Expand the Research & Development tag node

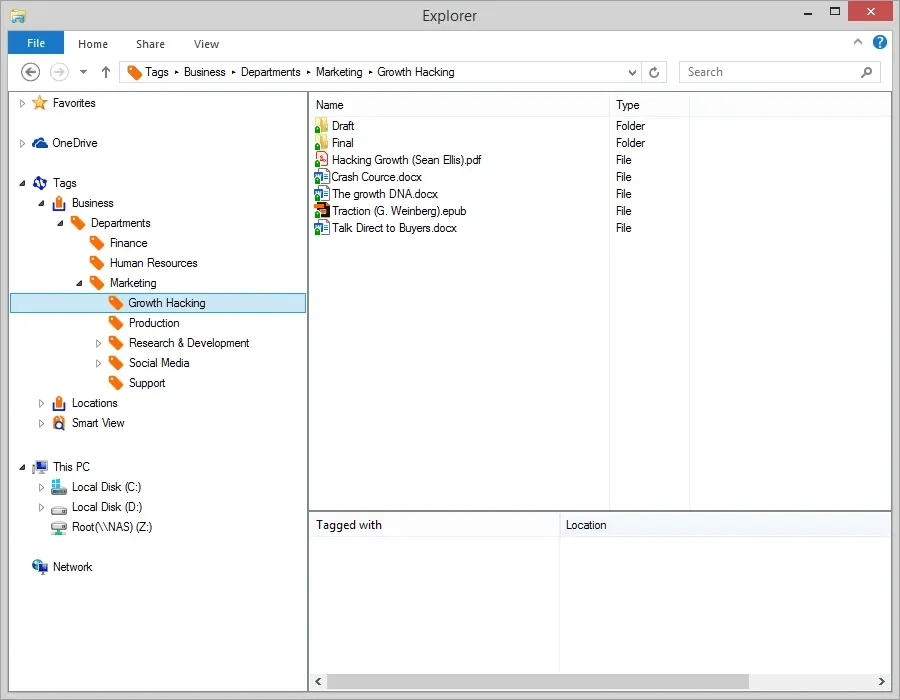[98, 342]
